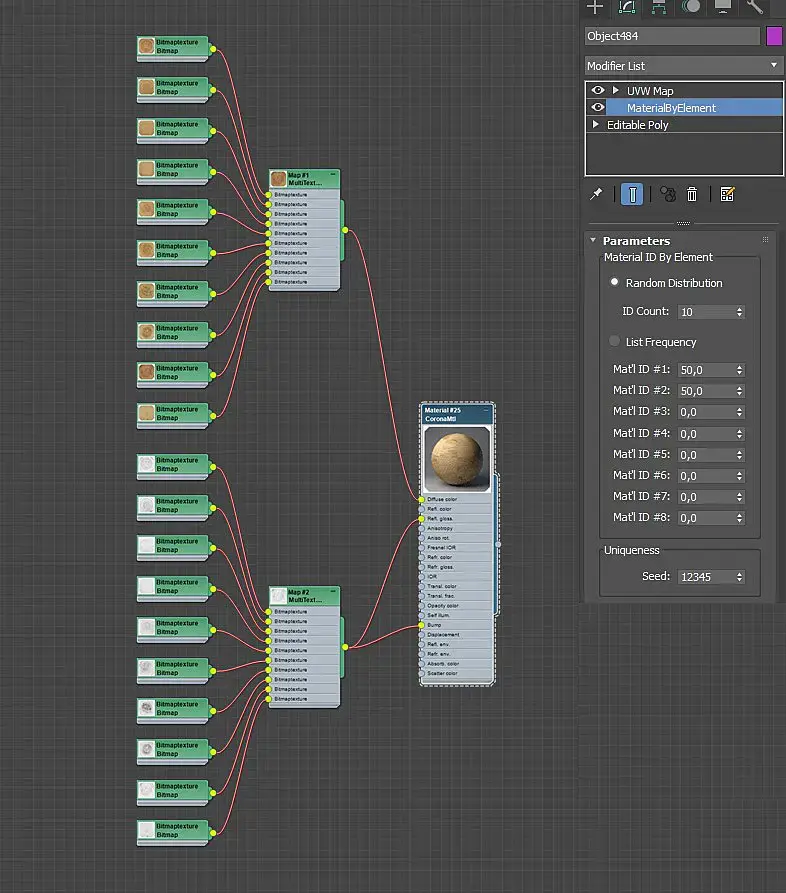
Task: Select List Frequency radio button
Action: 615,342
